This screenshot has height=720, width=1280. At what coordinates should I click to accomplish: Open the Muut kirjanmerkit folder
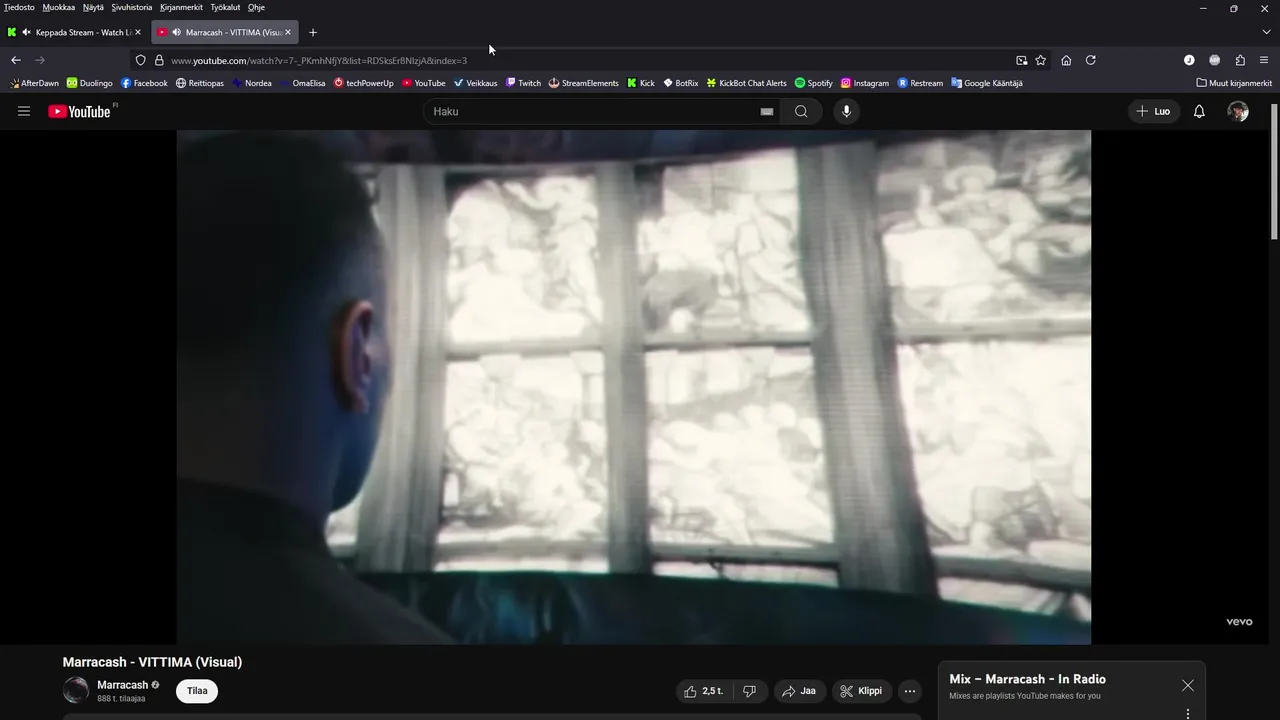point(1234,83)
